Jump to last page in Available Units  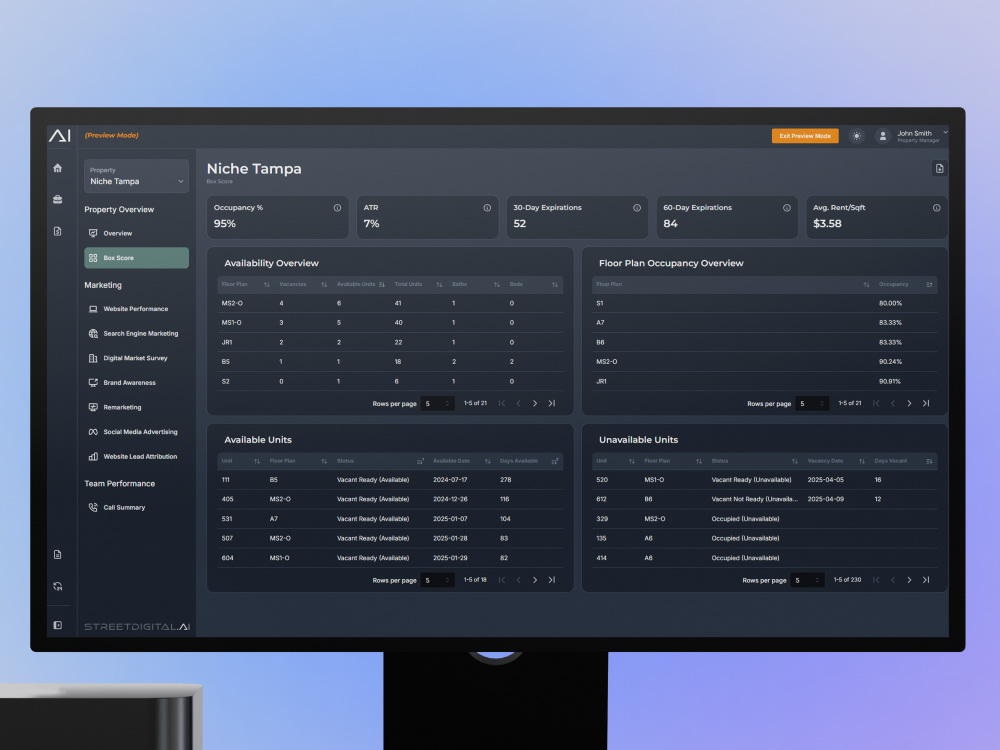pos(552,580)
